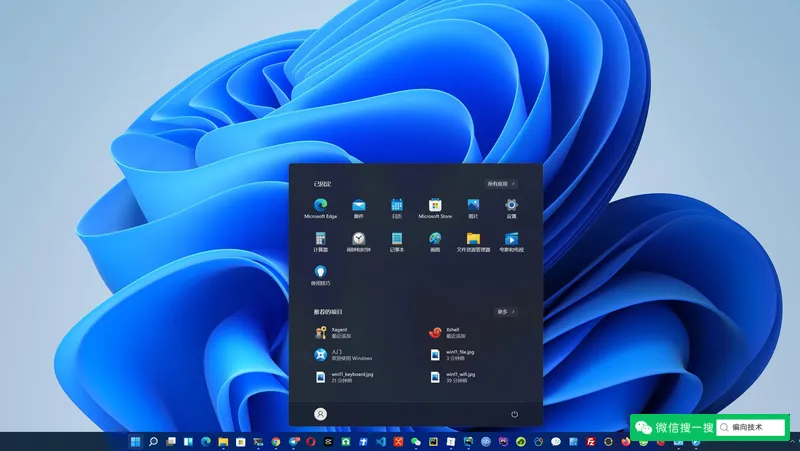This screenshot has height=451, width=800.
Task: Click the 更多 (More) button under recommended
Action: (506, 312)
